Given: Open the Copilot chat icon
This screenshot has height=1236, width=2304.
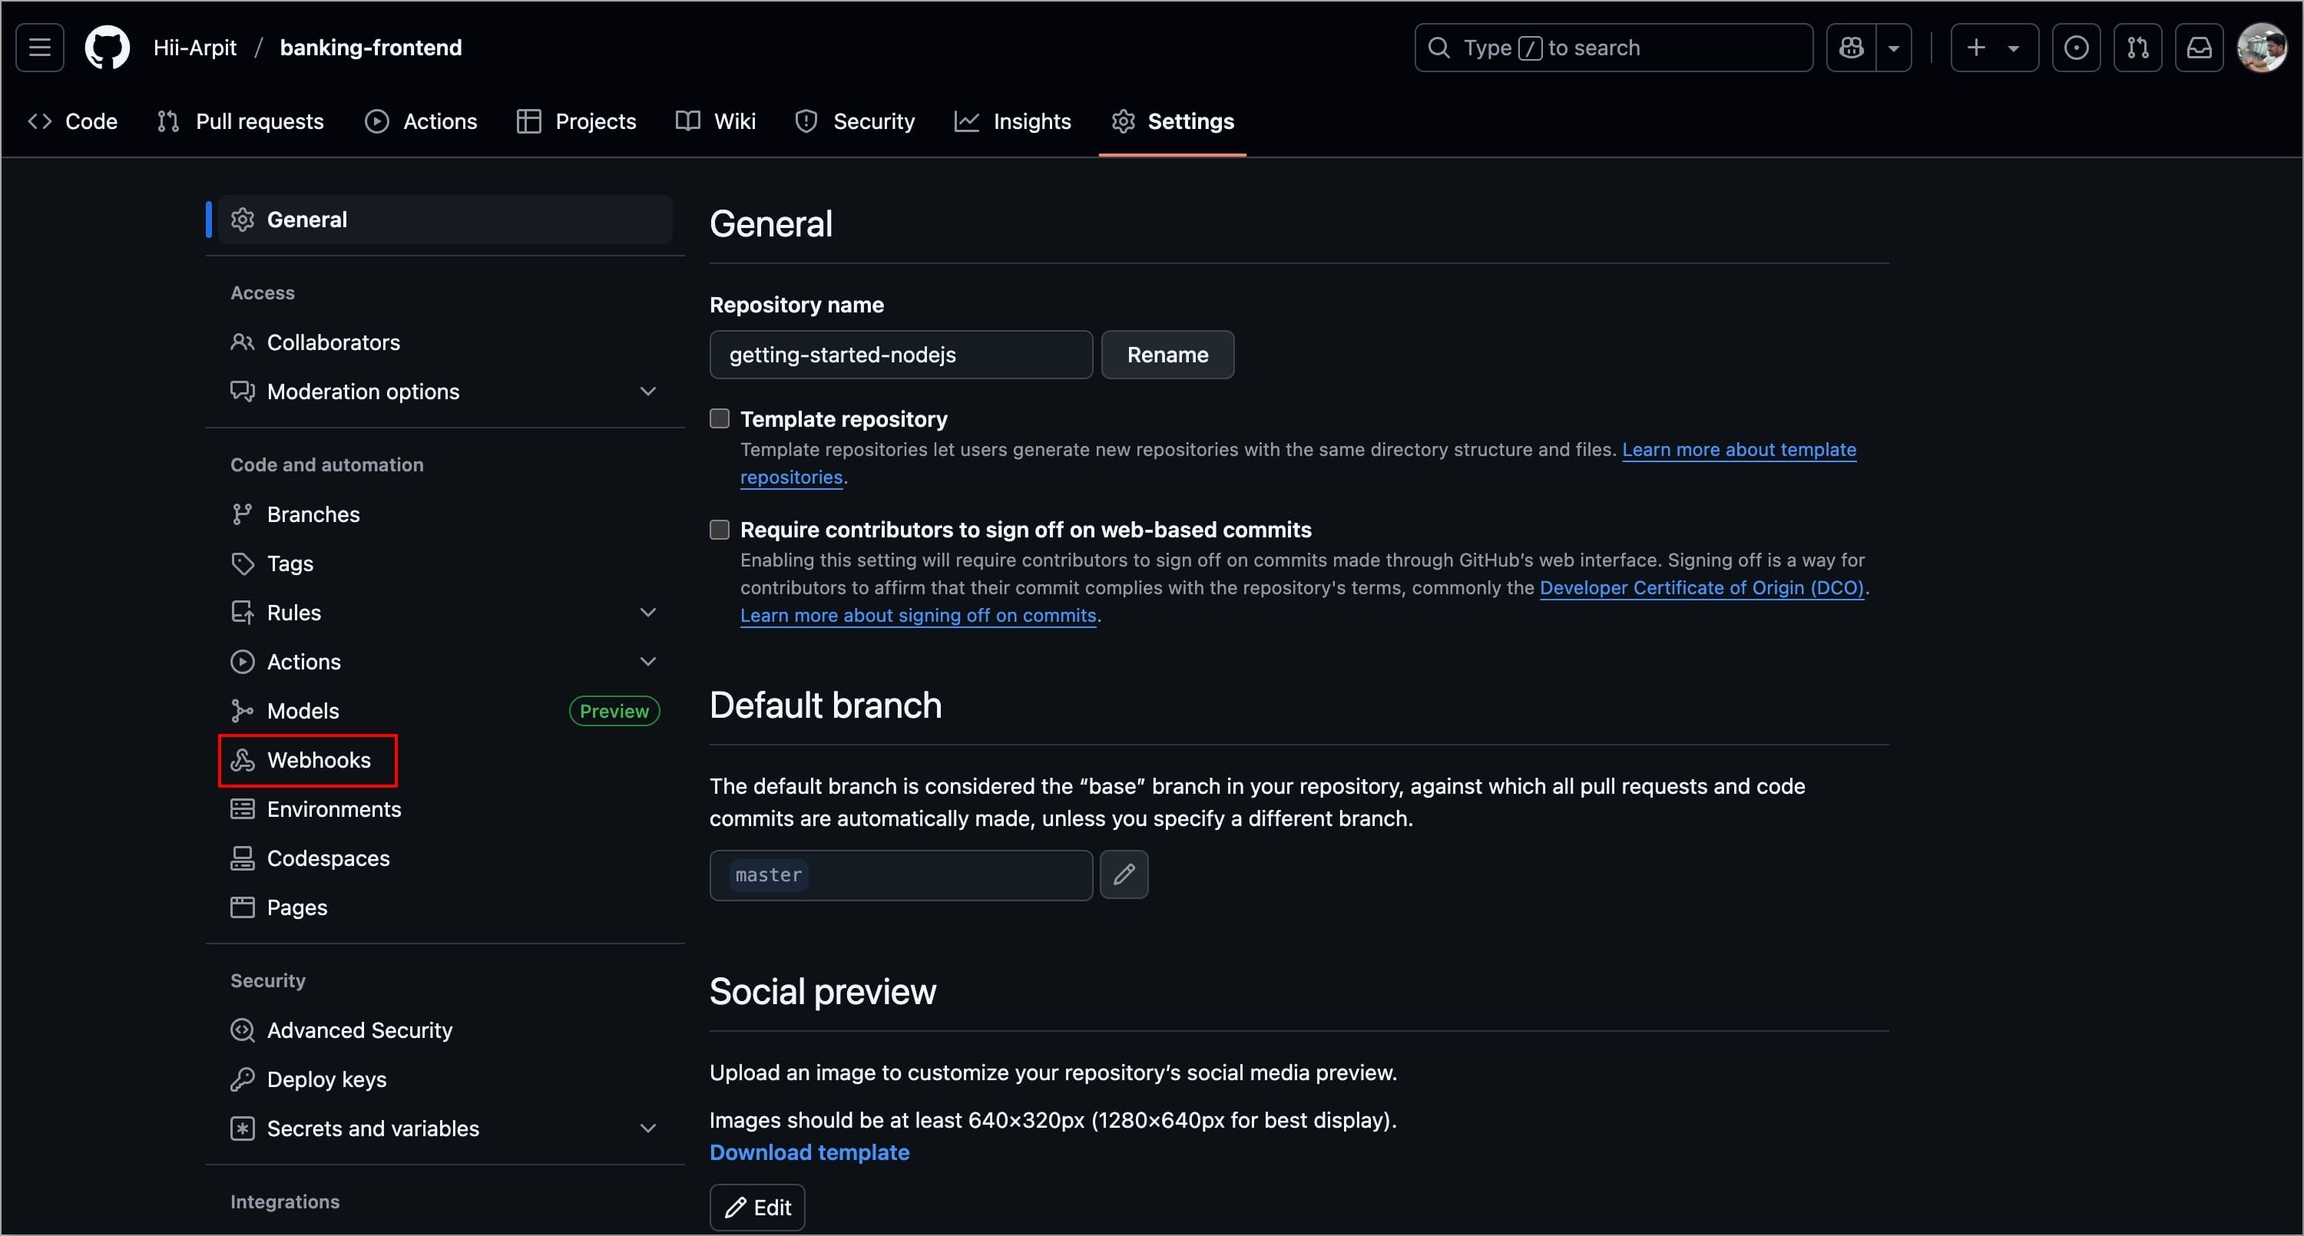Looking at the screenshot, I should [1851, 47].
